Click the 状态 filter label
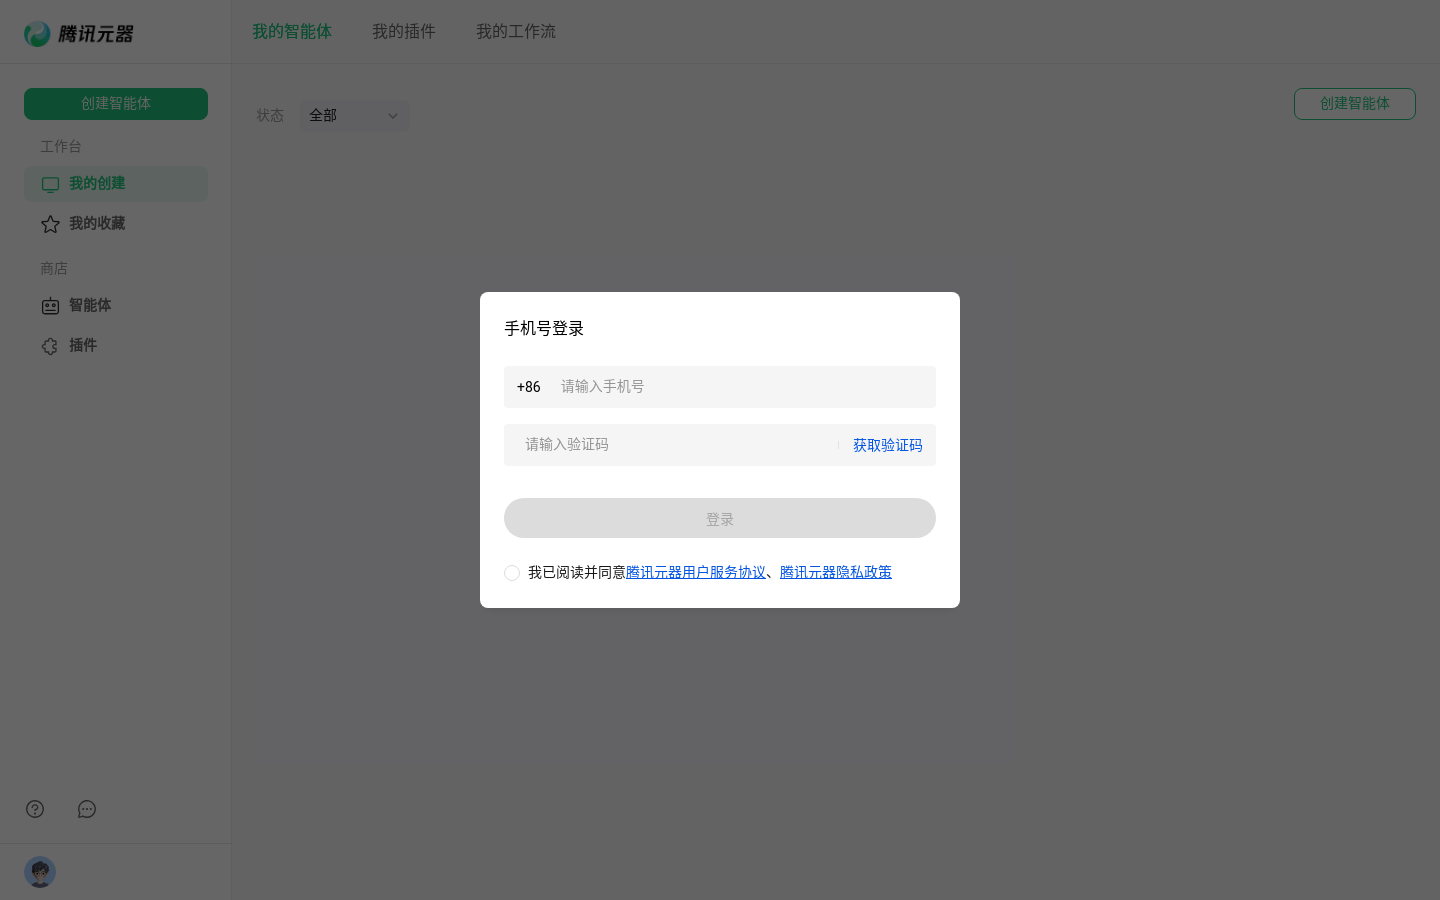This screenshot has height=900, width=1440. [270, 116]
